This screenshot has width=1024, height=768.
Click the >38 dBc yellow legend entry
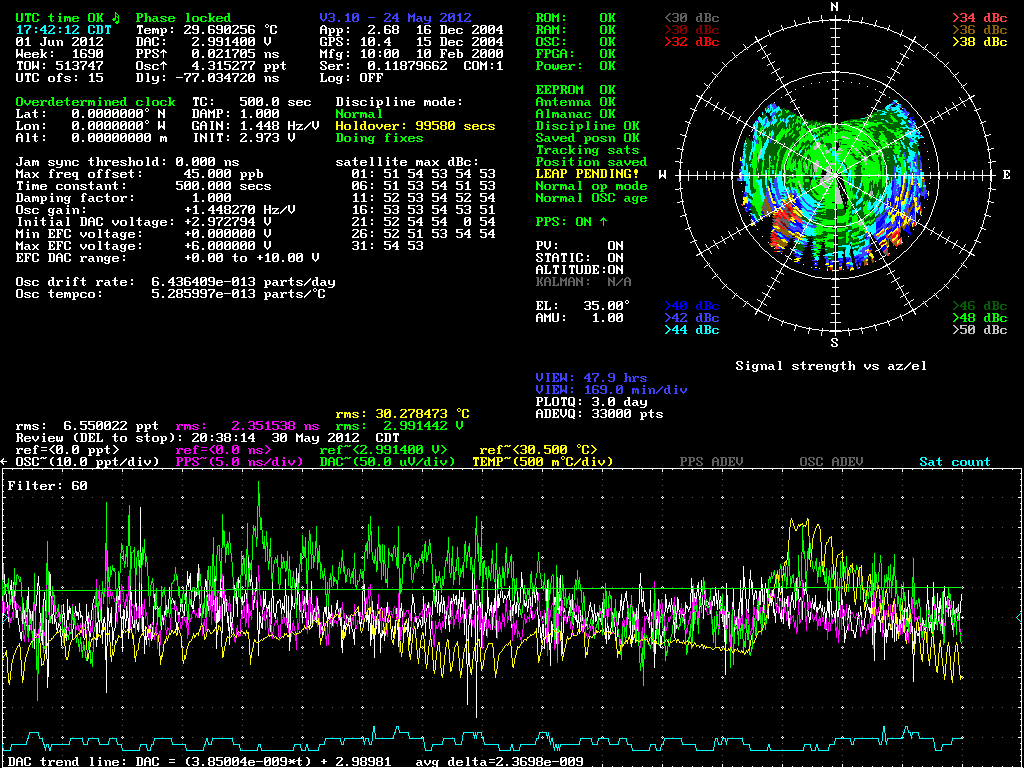[979, 42]
